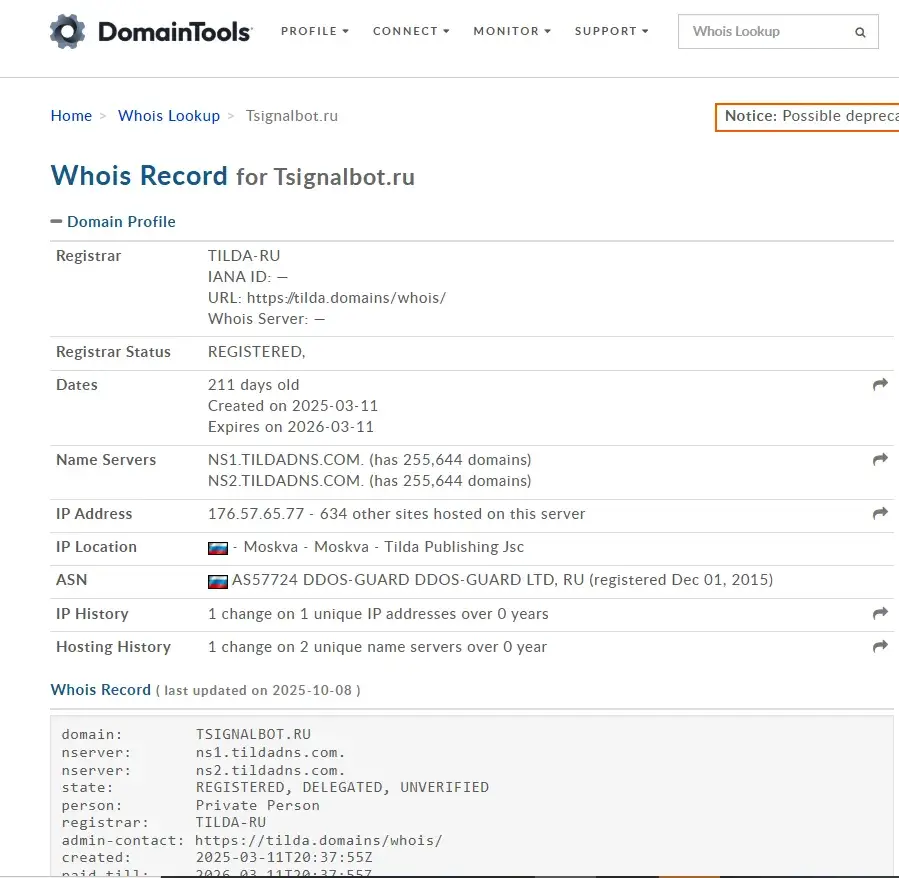Click the share arrow in Dates row
899x878 pixels.
point(880,384)
